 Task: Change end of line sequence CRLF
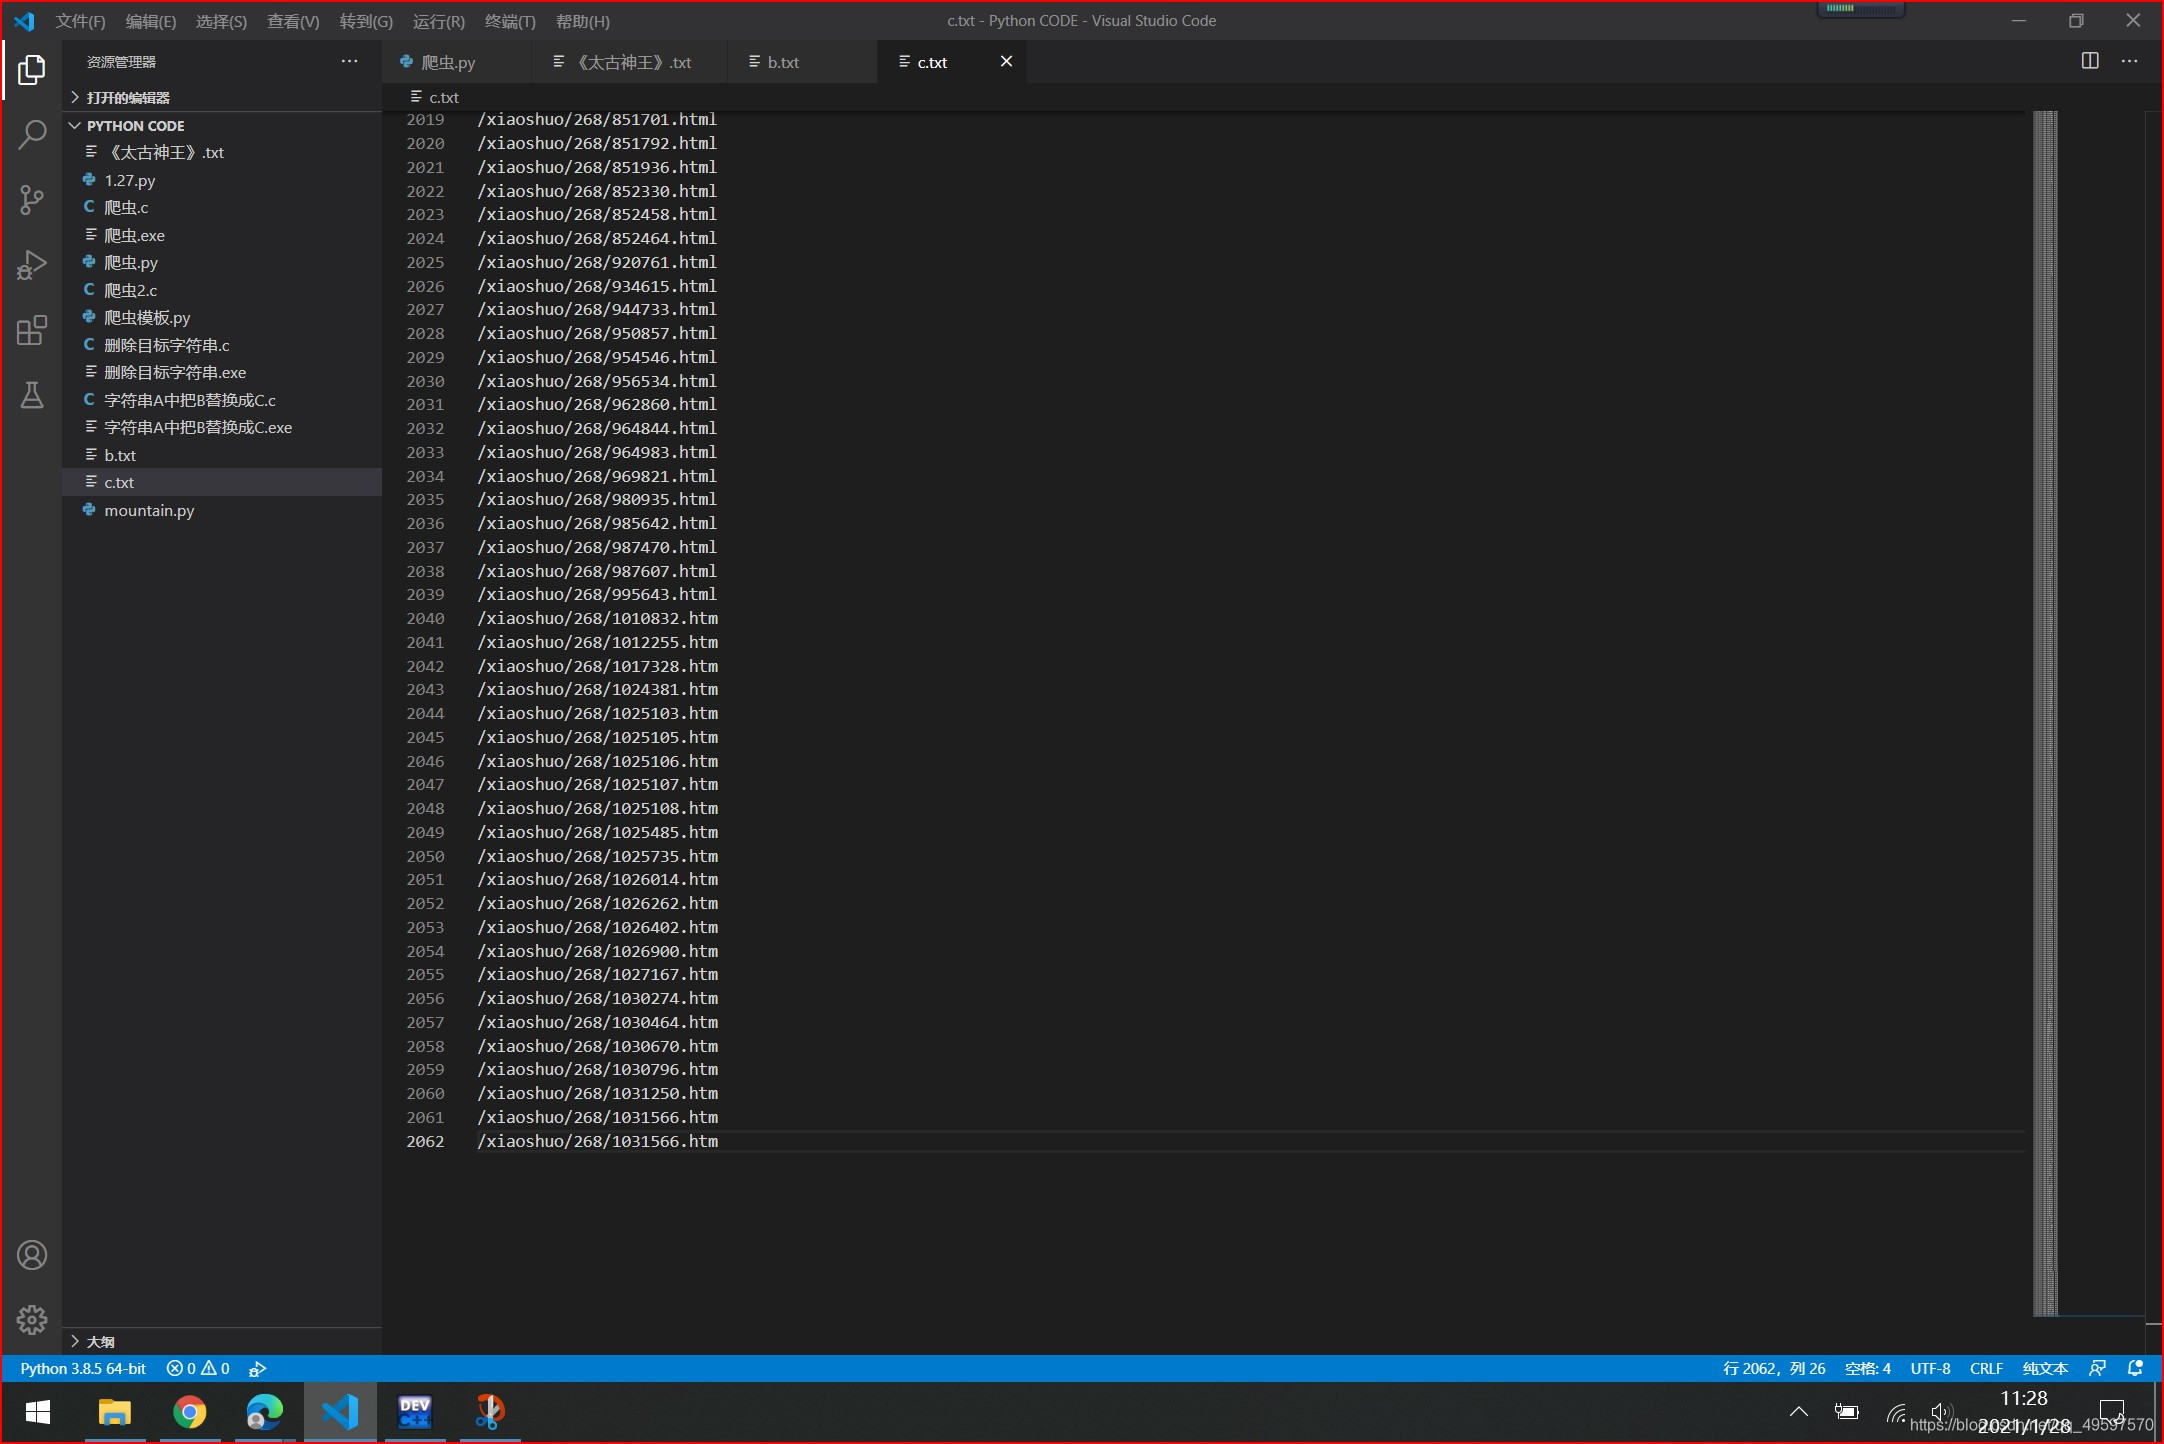point(1986,1369)
